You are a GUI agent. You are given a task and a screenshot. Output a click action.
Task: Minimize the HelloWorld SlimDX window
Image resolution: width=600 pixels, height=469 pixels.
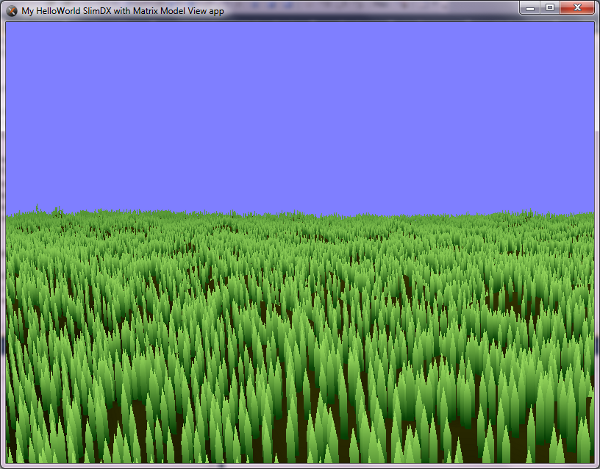pyautogui.click(x=530, y=8)
